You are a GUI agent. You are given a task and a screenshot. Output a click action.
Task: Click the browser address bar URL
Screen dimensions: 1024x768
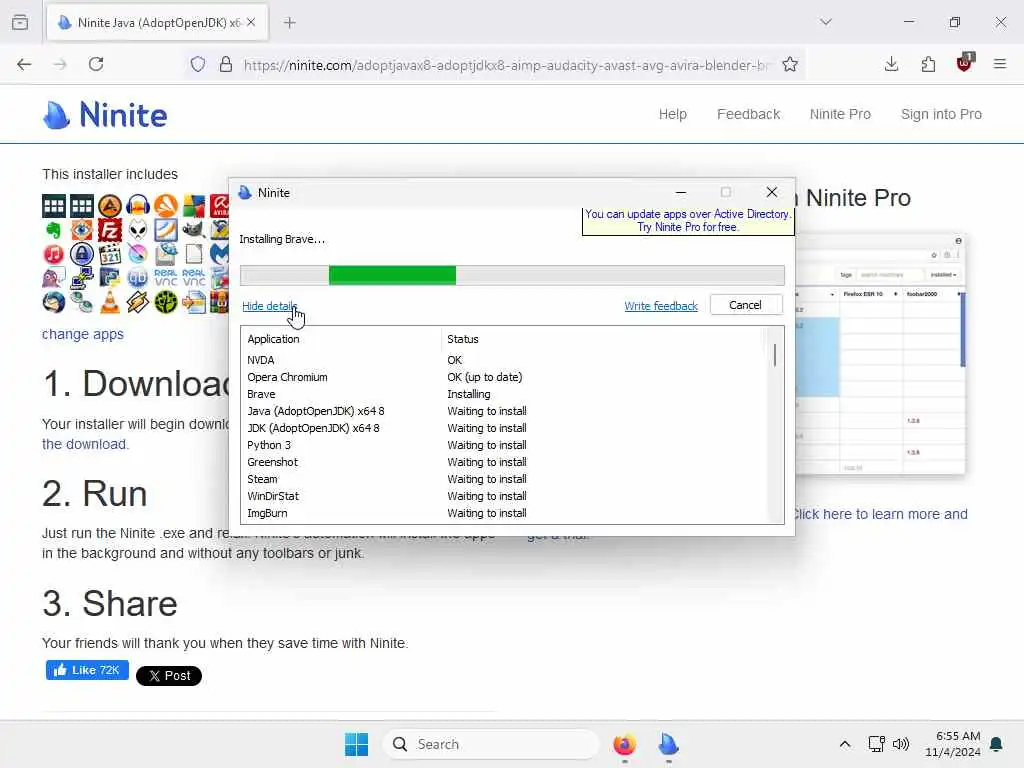coord(505,65)
